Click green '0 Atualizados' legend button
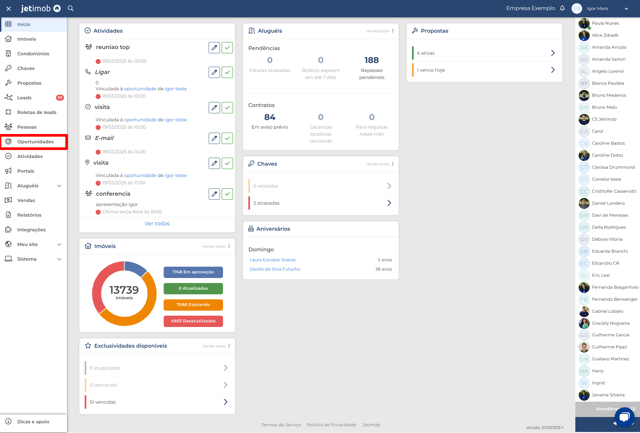 click(x=193, y=289)
